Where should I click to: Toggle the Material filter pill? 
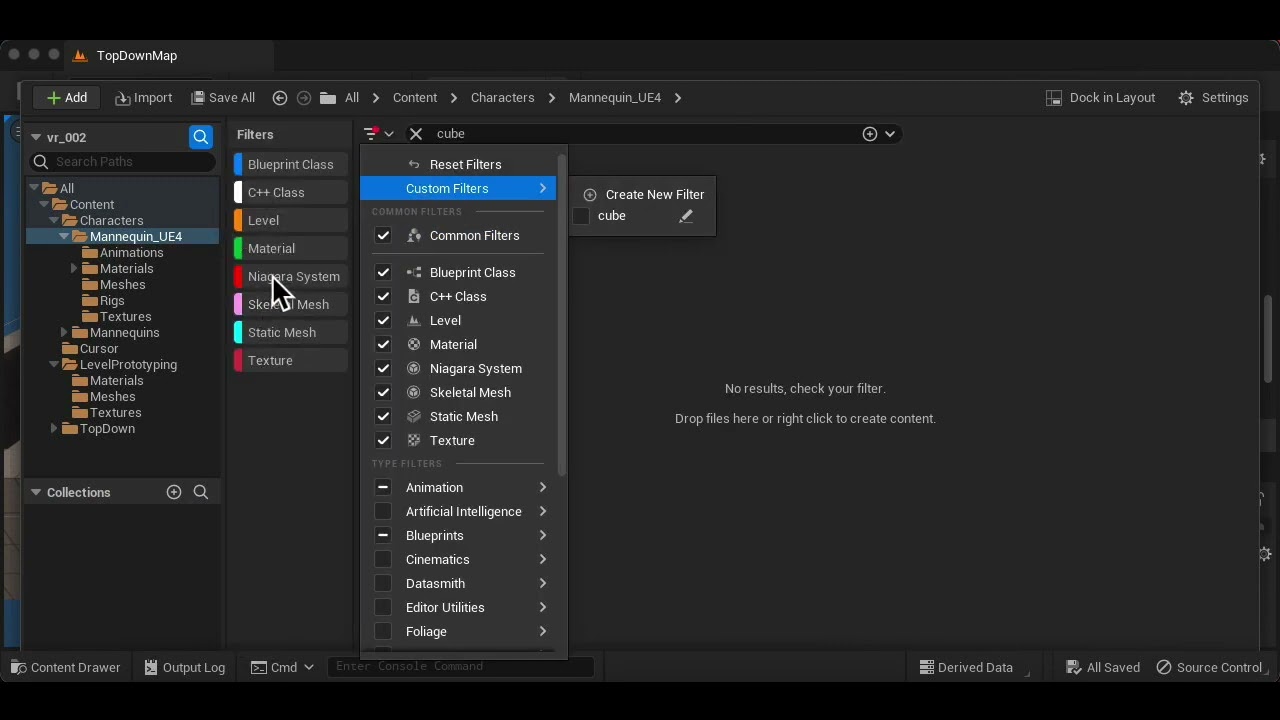291,248
